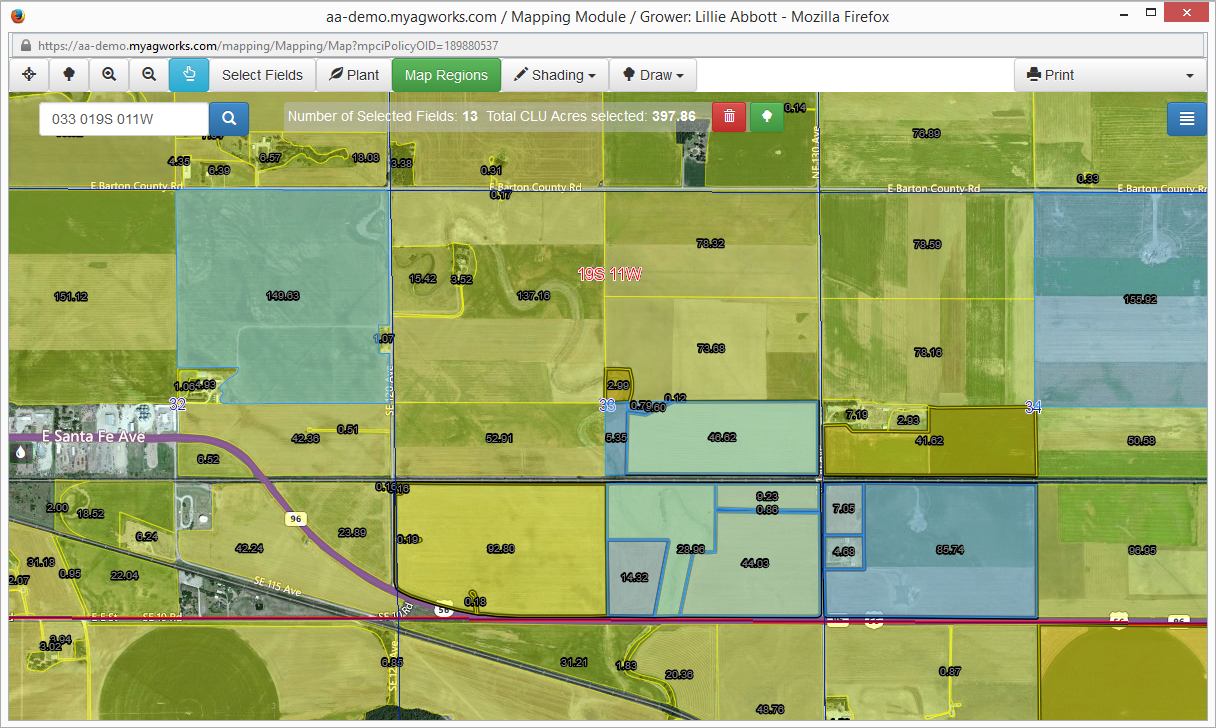1216x728 pixels.
Task: Click the Highway 96 shield marker
Action: point(295,518)
